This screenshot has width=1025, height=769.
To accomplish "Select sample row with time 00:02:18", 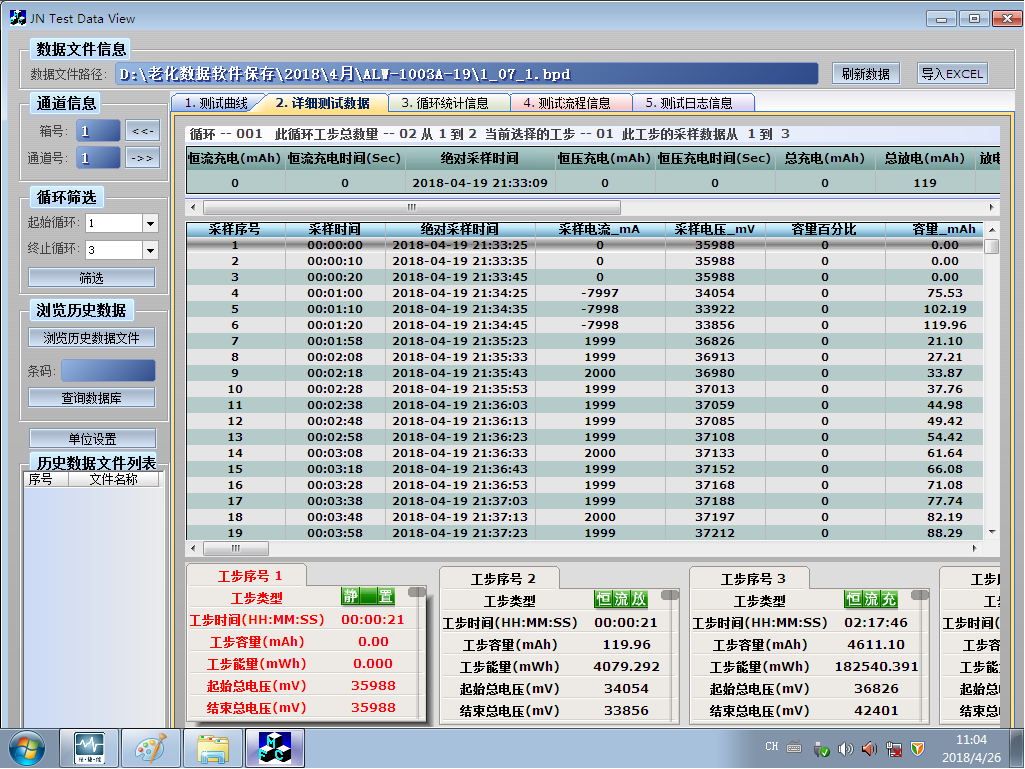I will pyautogui.click(x=584, y=373).
